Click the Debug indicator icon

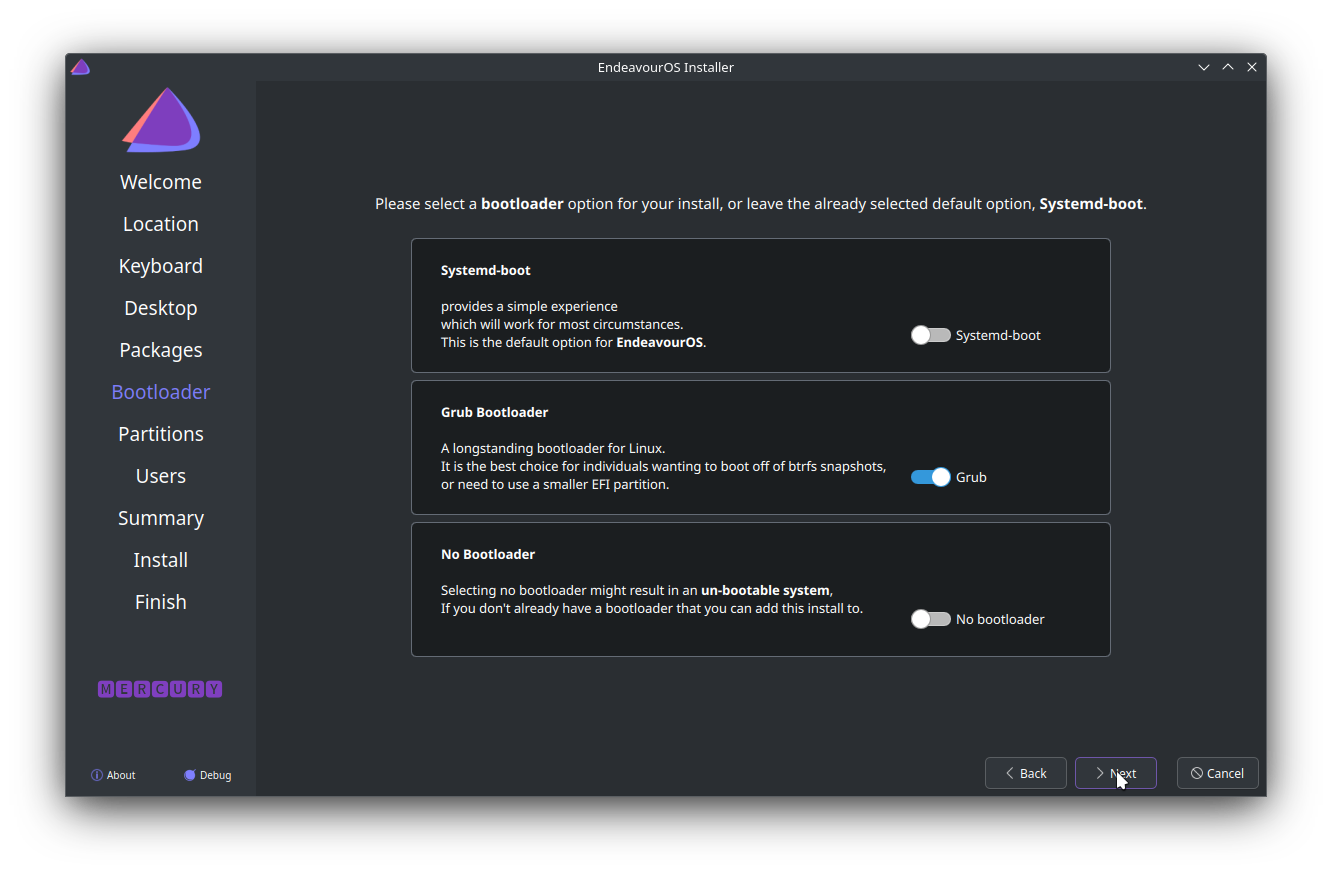pyautogui.click(x=190, y=775)
